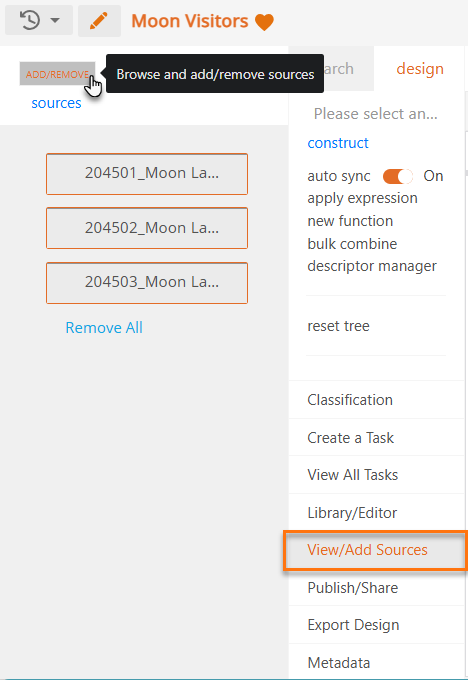Open the version history clock icon

(30, 20)
